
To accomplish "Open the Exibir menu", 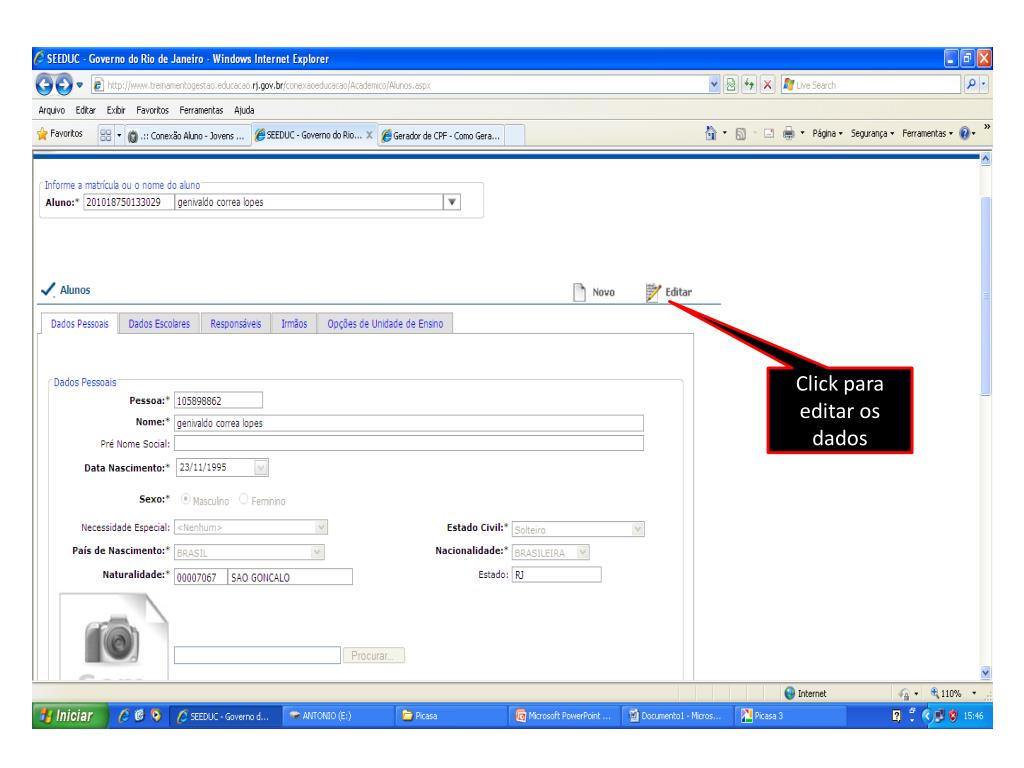I will click(x=116, y=110).
